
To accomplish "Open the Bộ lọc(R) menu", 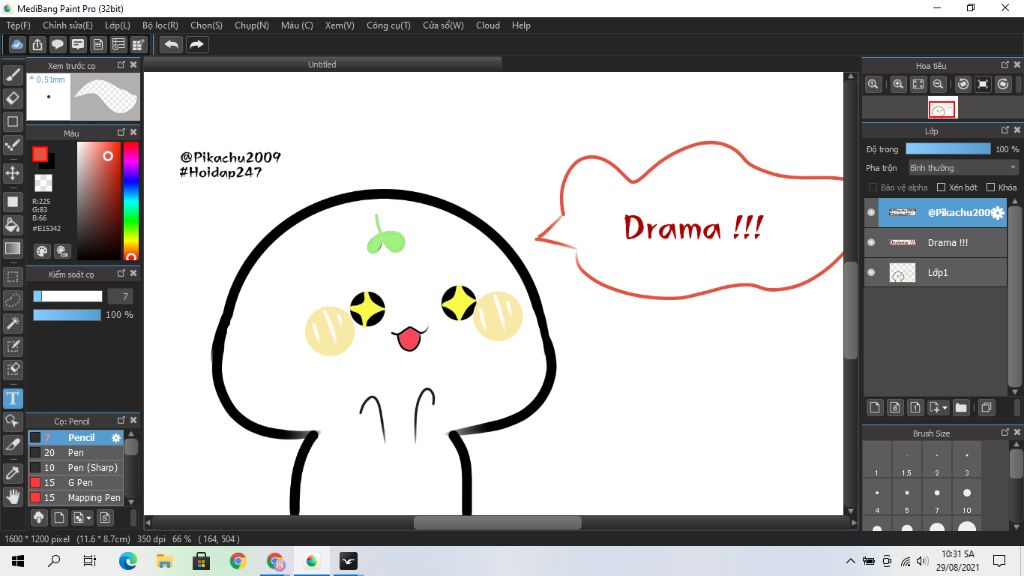I will point(160,25).
